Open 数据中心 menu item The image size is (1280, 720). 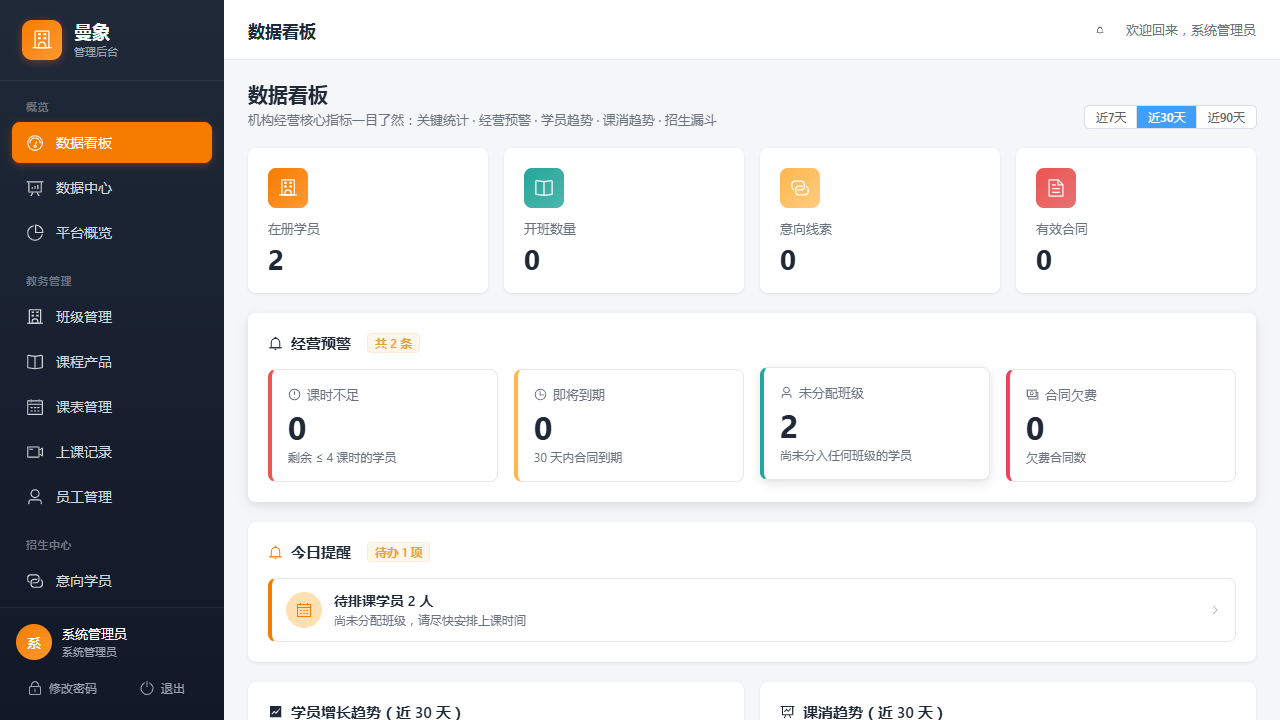[x=112, y=188]
